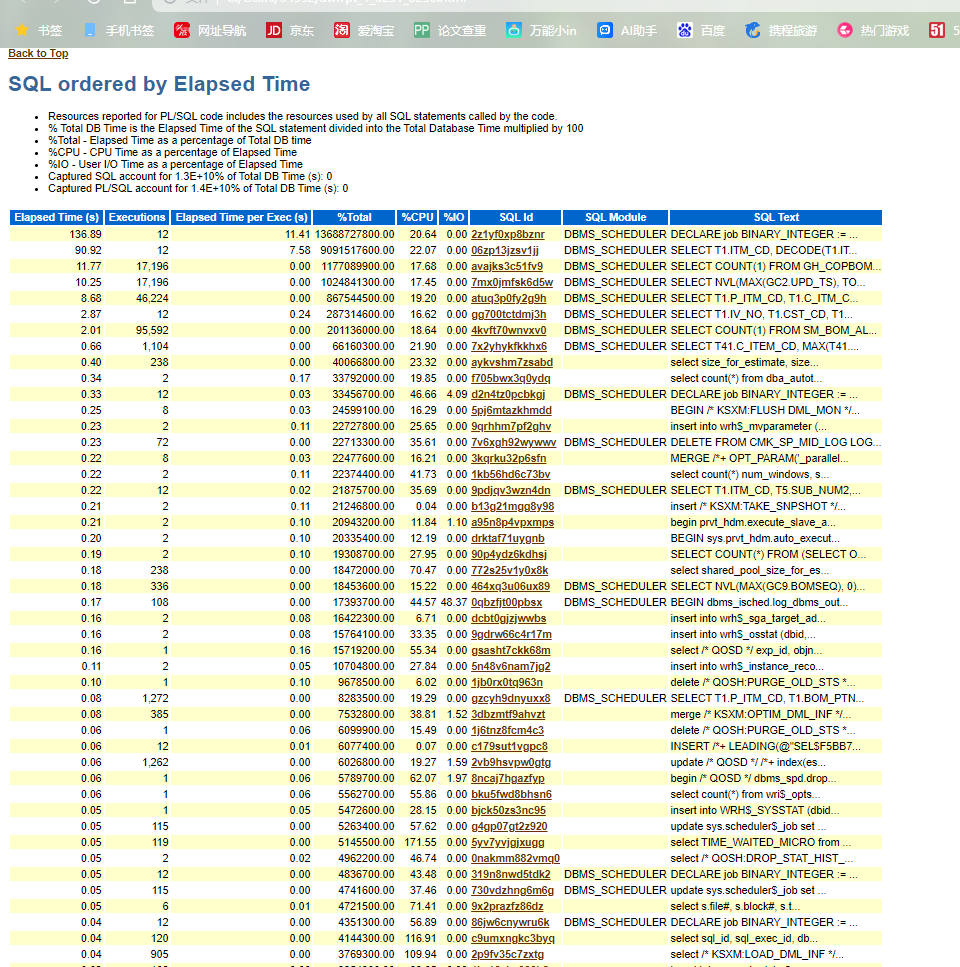Select DELETE FROM CMK_SP_MID_LOG SQL text
Viewport: 960px width, 967px height.
click(x=776, y=443)
